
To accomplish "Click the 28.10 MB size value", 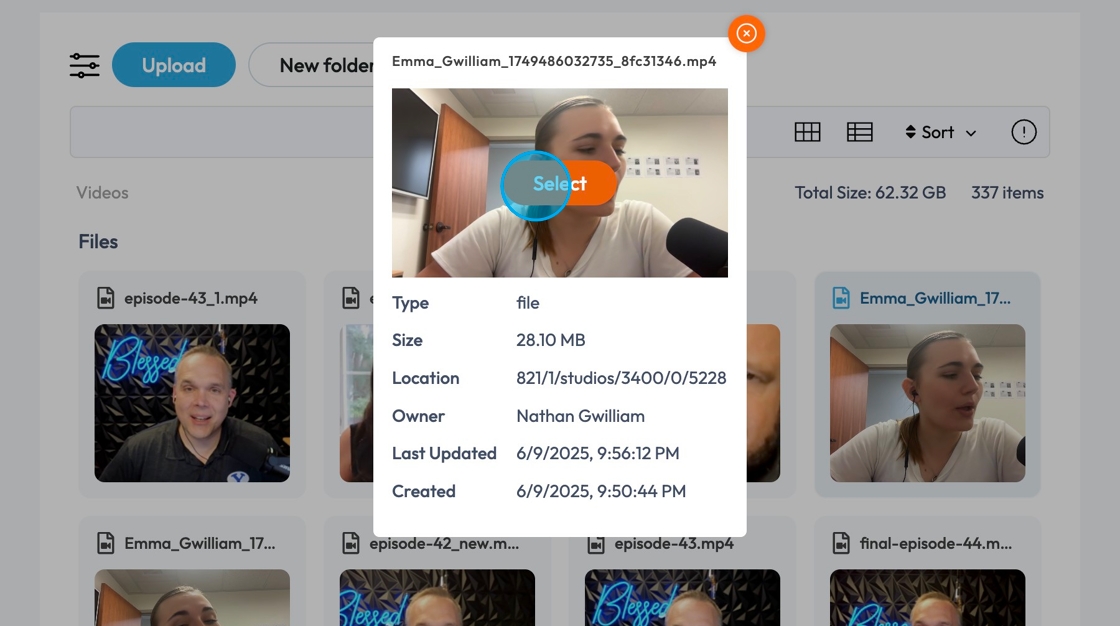I will pyautogui.click(x=551, y=340).
